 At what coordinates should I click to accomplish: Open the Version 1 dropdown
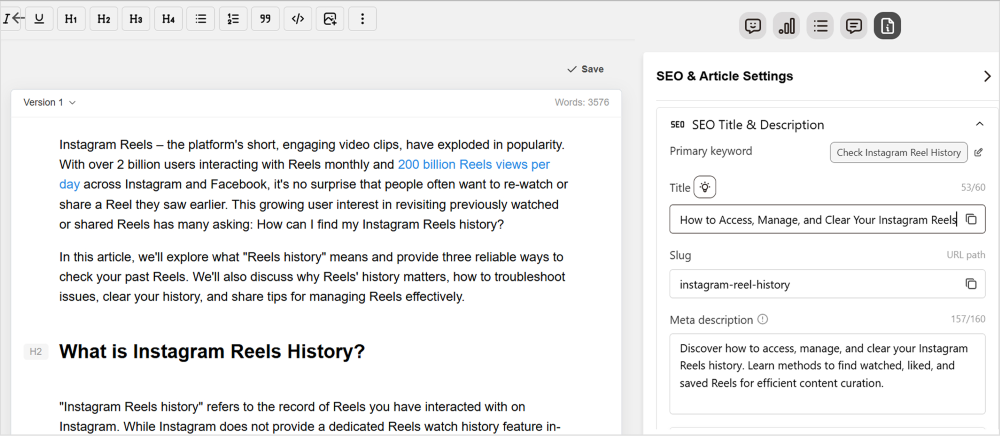point(50,103)
